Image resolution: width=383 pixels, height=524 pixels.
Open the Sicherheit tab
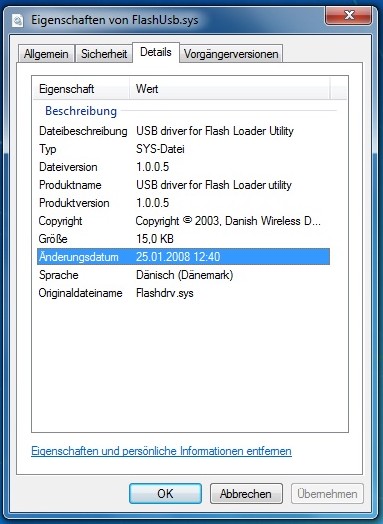pyautogui.click(x=104, y=54)
